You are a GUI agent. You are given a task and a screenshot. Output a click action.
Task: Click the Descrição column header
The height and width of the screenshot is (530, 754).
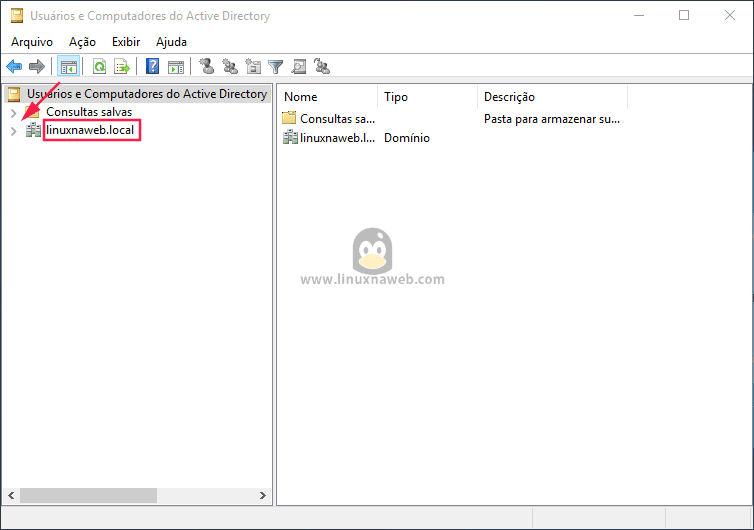[x=550, y=97]
